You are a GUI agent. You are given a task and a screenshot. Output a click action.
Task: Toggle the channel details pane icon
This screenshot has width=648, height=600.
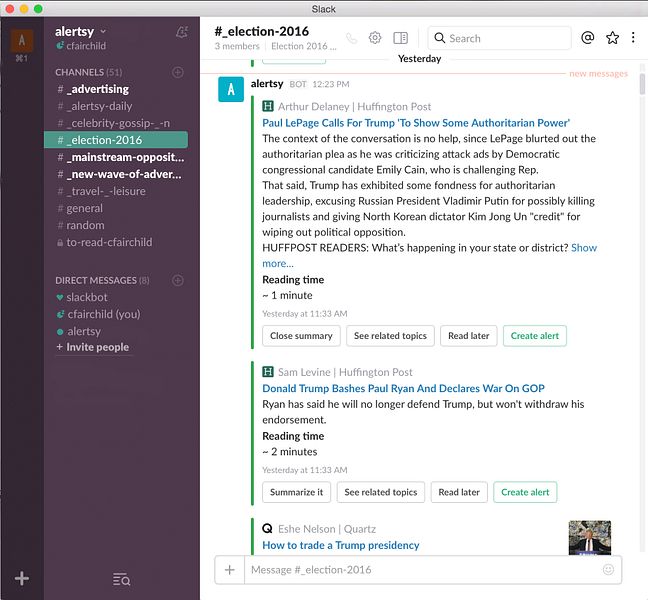[x=400, y=38]
